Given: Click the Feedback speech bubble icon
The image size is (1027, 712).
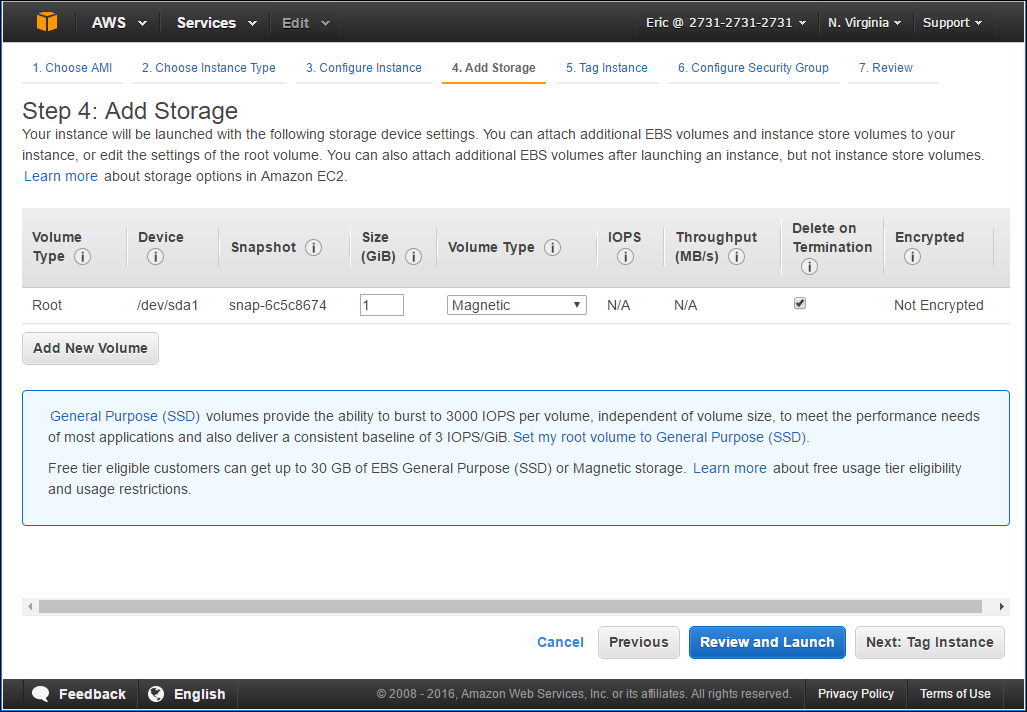Looking at the screenshot, I should (x=41, y=694).
